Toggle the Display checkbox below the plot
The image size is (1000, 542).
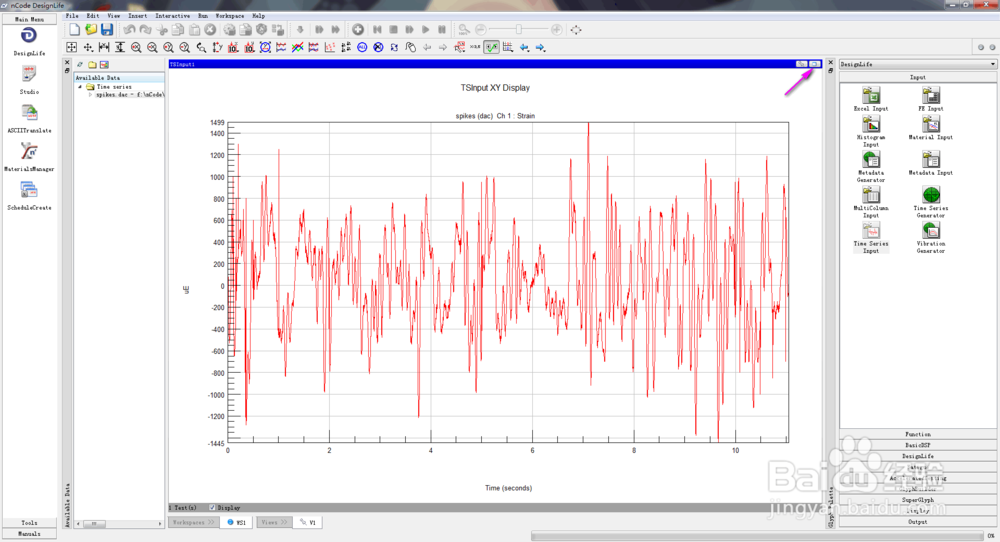point(212,508)
